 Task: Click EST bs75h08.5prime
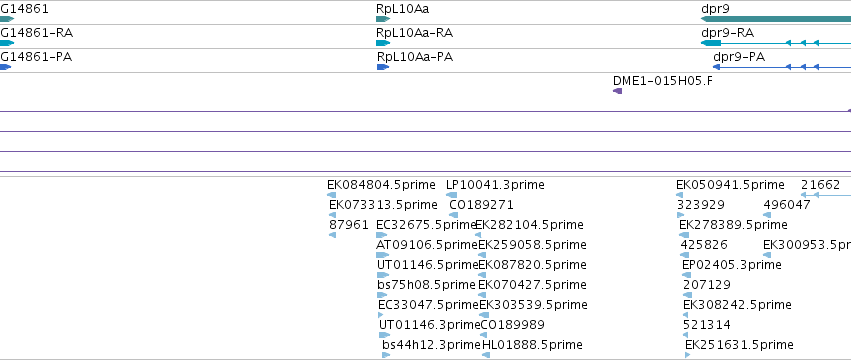coord(426,286)
